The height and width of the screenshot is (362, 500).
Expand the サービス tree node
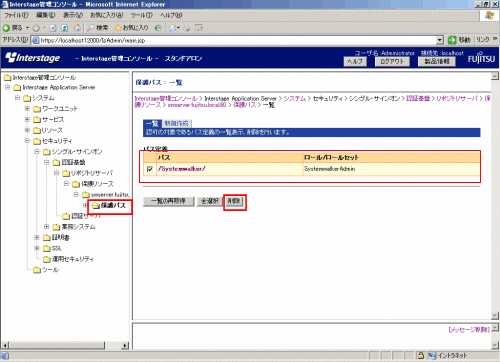(x=27, y=119)
